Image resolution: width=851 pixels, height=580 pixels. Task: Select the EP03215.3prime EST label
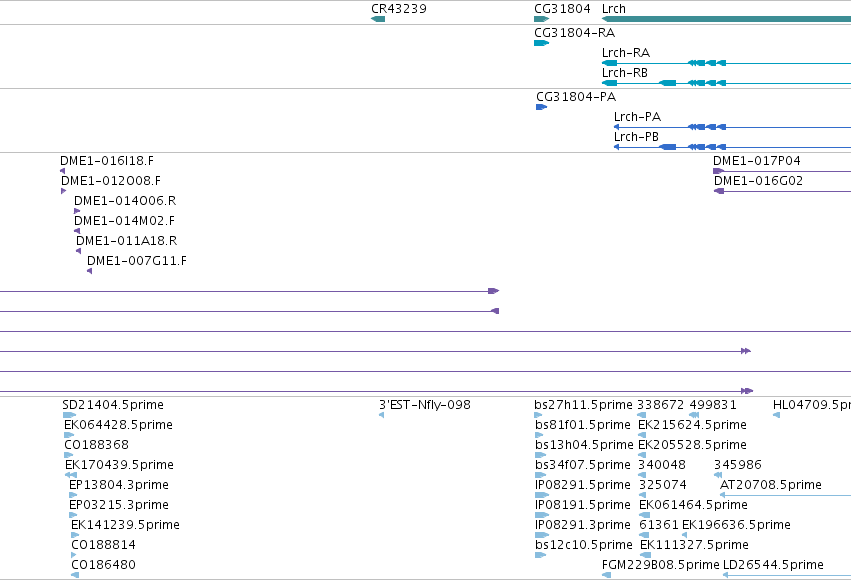click(119, 505)
